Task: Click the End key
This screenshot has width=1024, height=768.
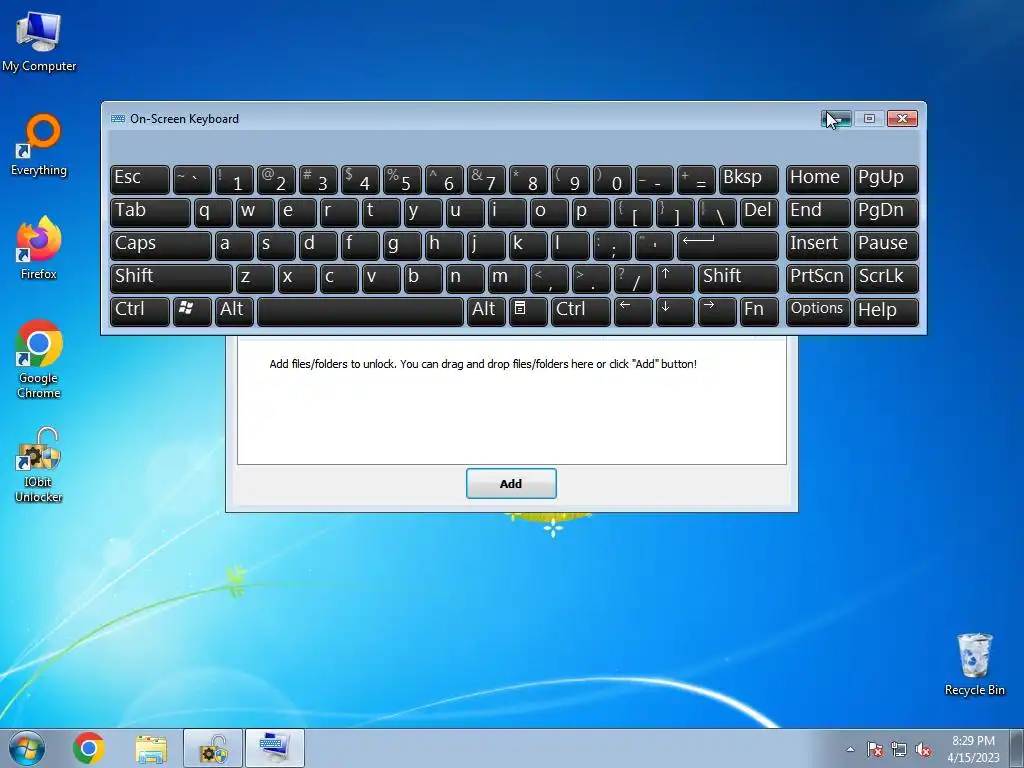Action: pos(818,212)
